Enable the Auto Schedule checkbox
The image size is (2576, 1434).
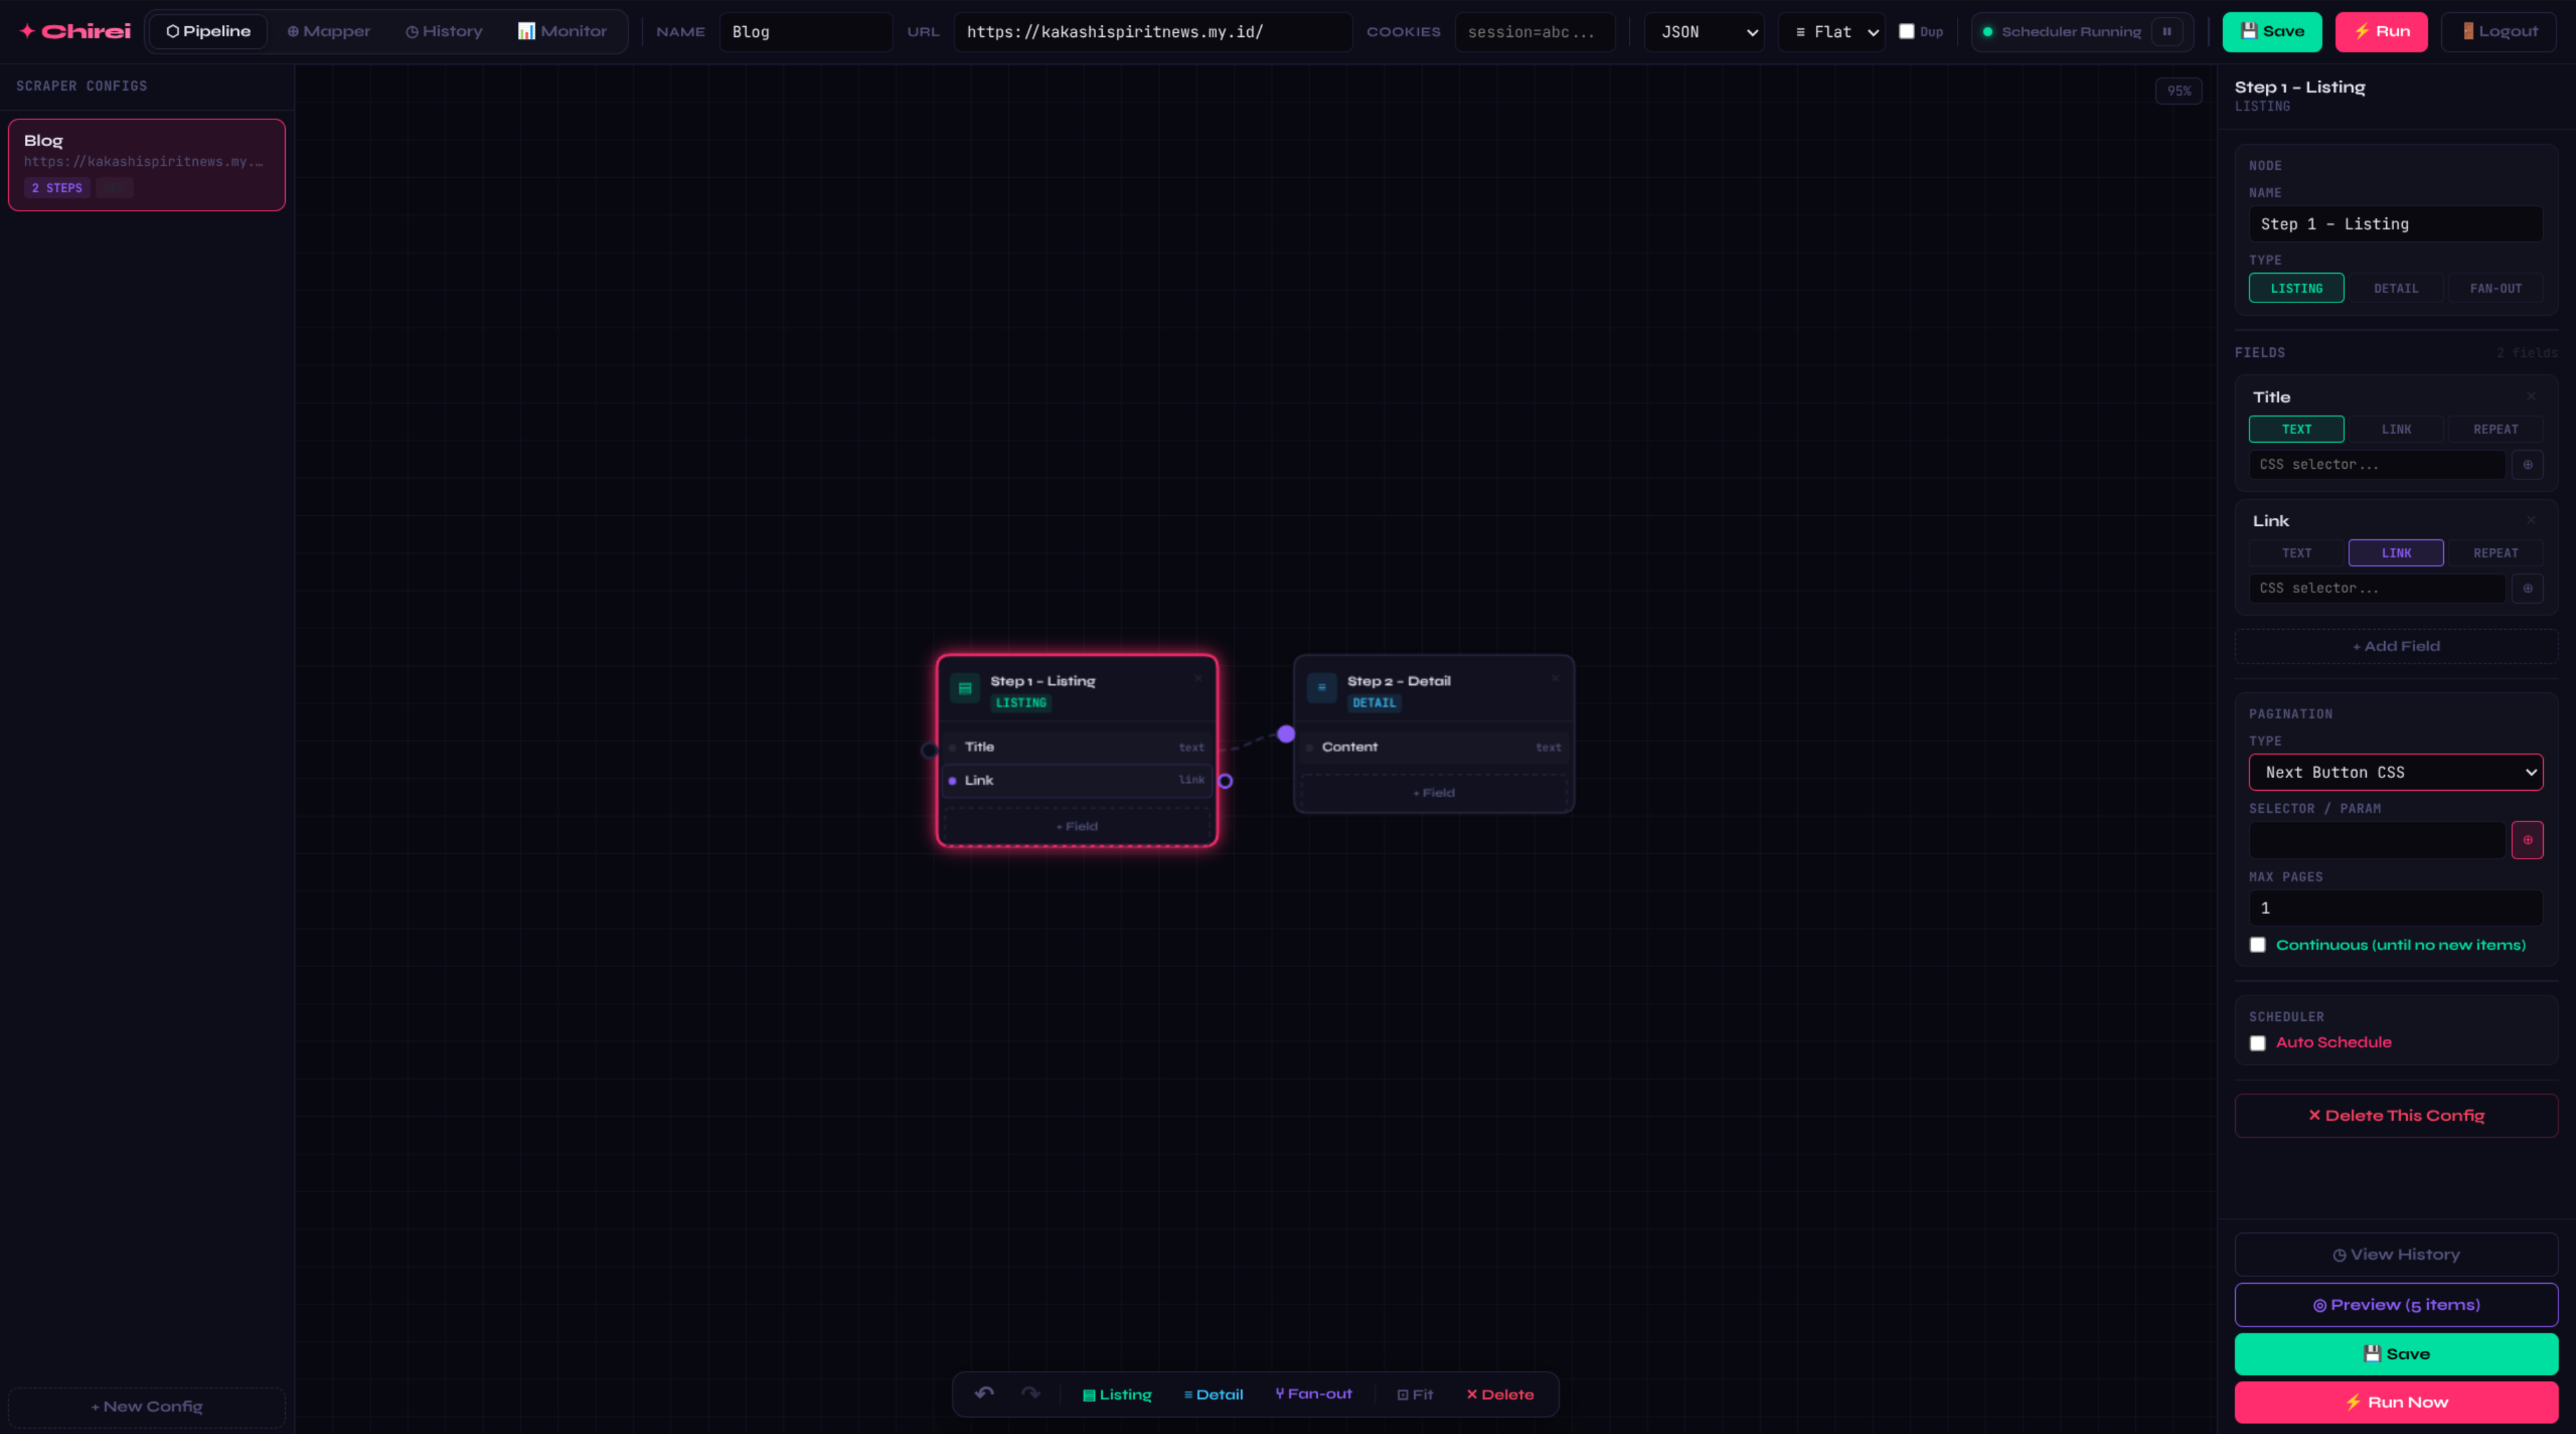pyautogui.click(x=2258, y=1043)
